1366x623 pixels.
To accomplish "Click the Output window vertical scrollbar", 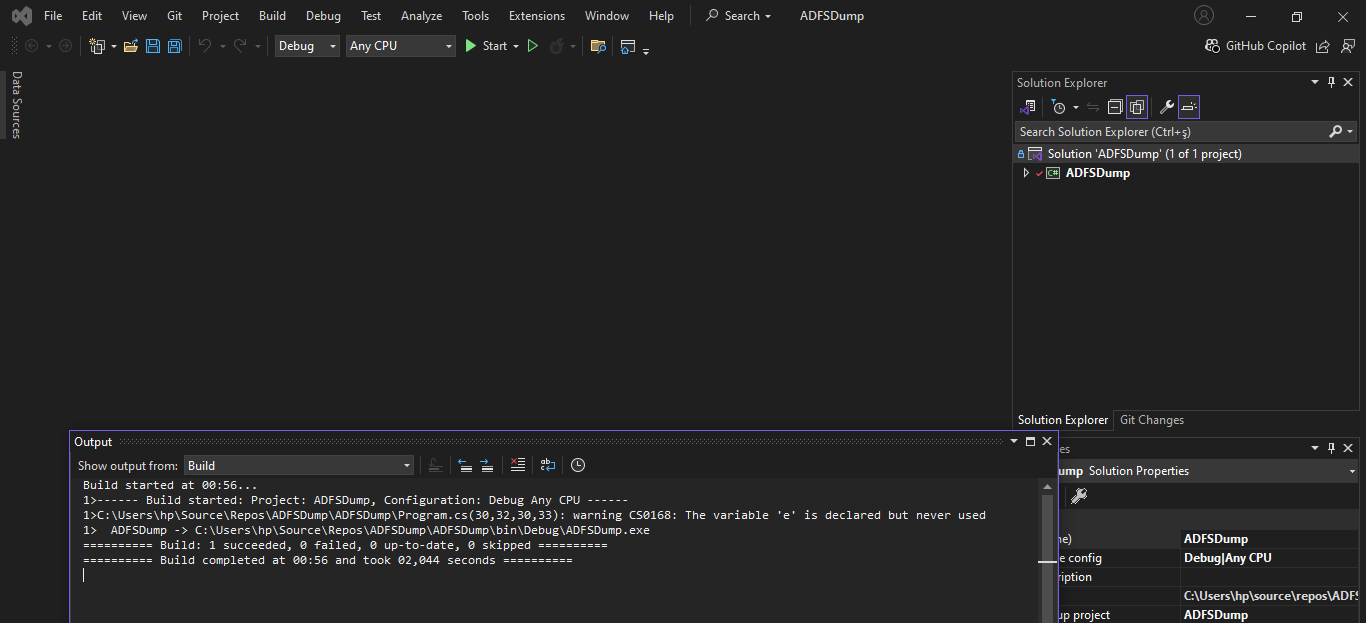I will 1047,550.
